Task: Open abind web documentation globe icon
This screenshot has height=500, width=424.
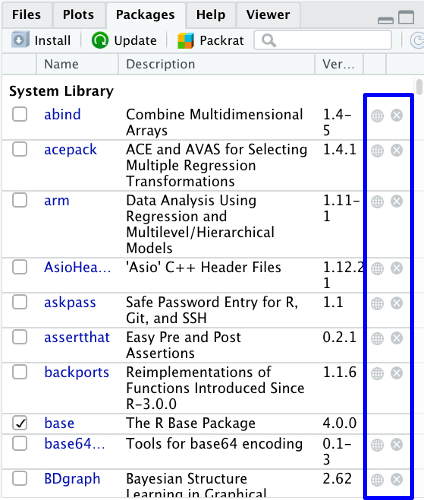Action: tap(377, 116)
